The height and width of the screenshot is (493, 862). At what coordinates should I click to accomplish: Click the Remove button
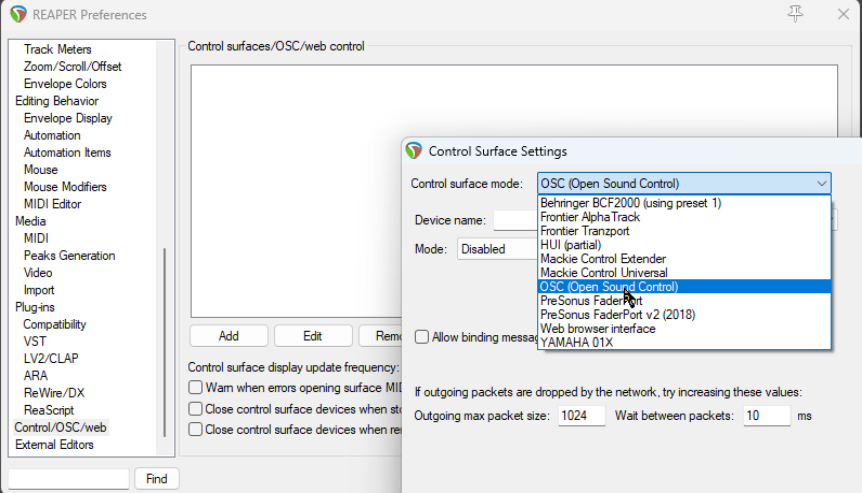381,336
